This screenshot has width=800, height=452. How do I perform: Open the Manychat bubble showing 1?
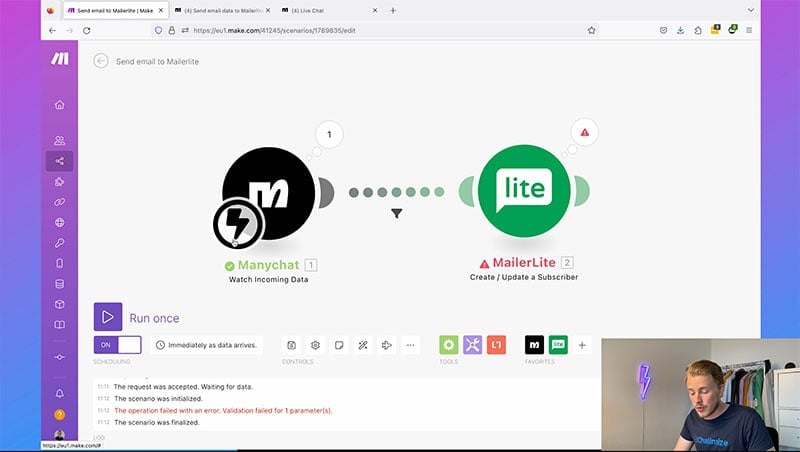329,134
